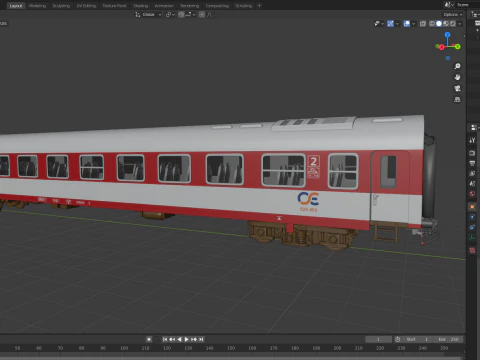
Task: Play the animation forward
Action: point(187,339)
